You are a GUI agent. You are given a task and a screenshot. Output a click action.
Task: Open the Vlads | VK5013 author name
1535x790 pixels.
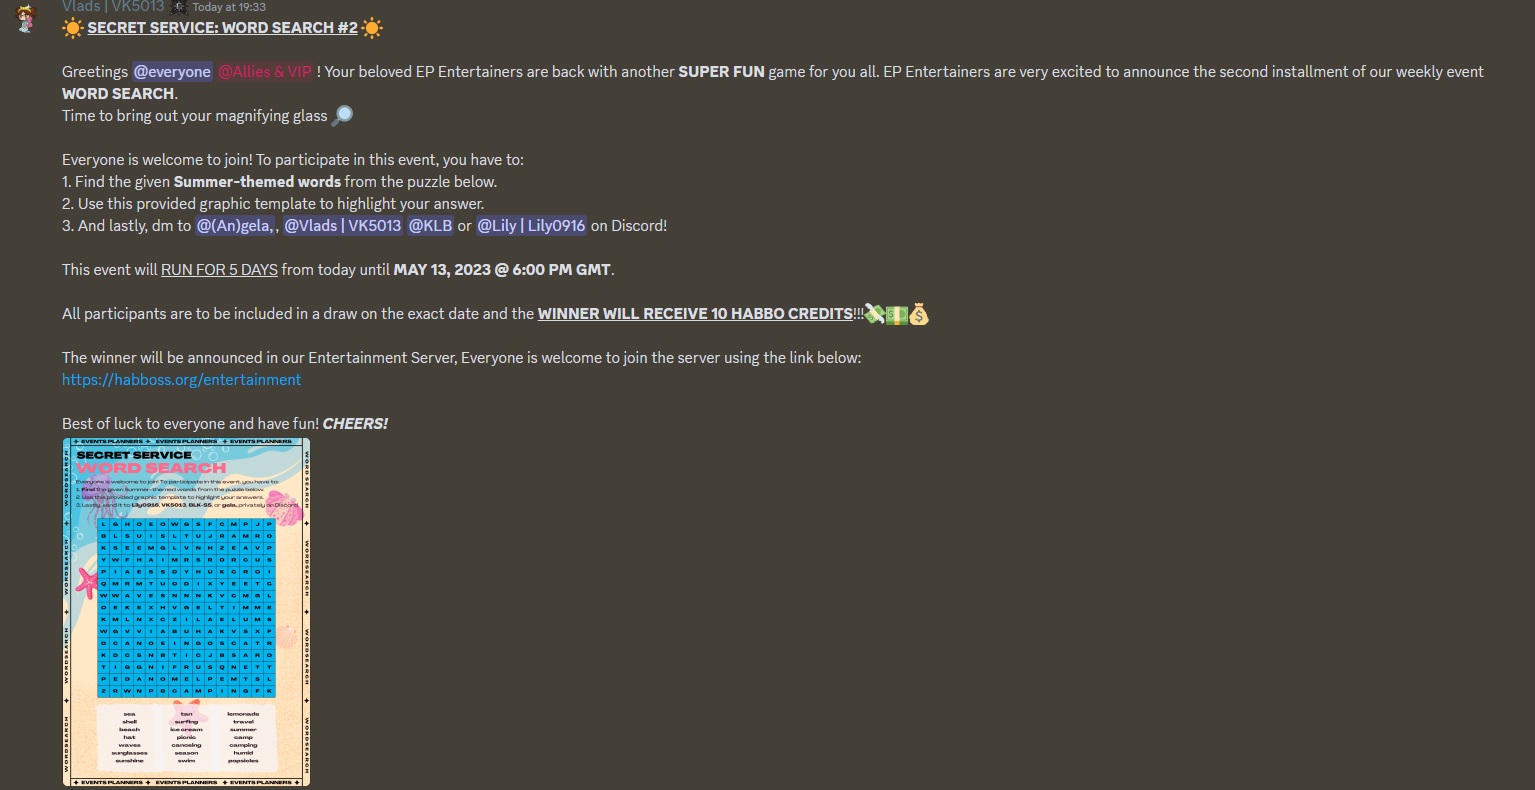point(113,7)
